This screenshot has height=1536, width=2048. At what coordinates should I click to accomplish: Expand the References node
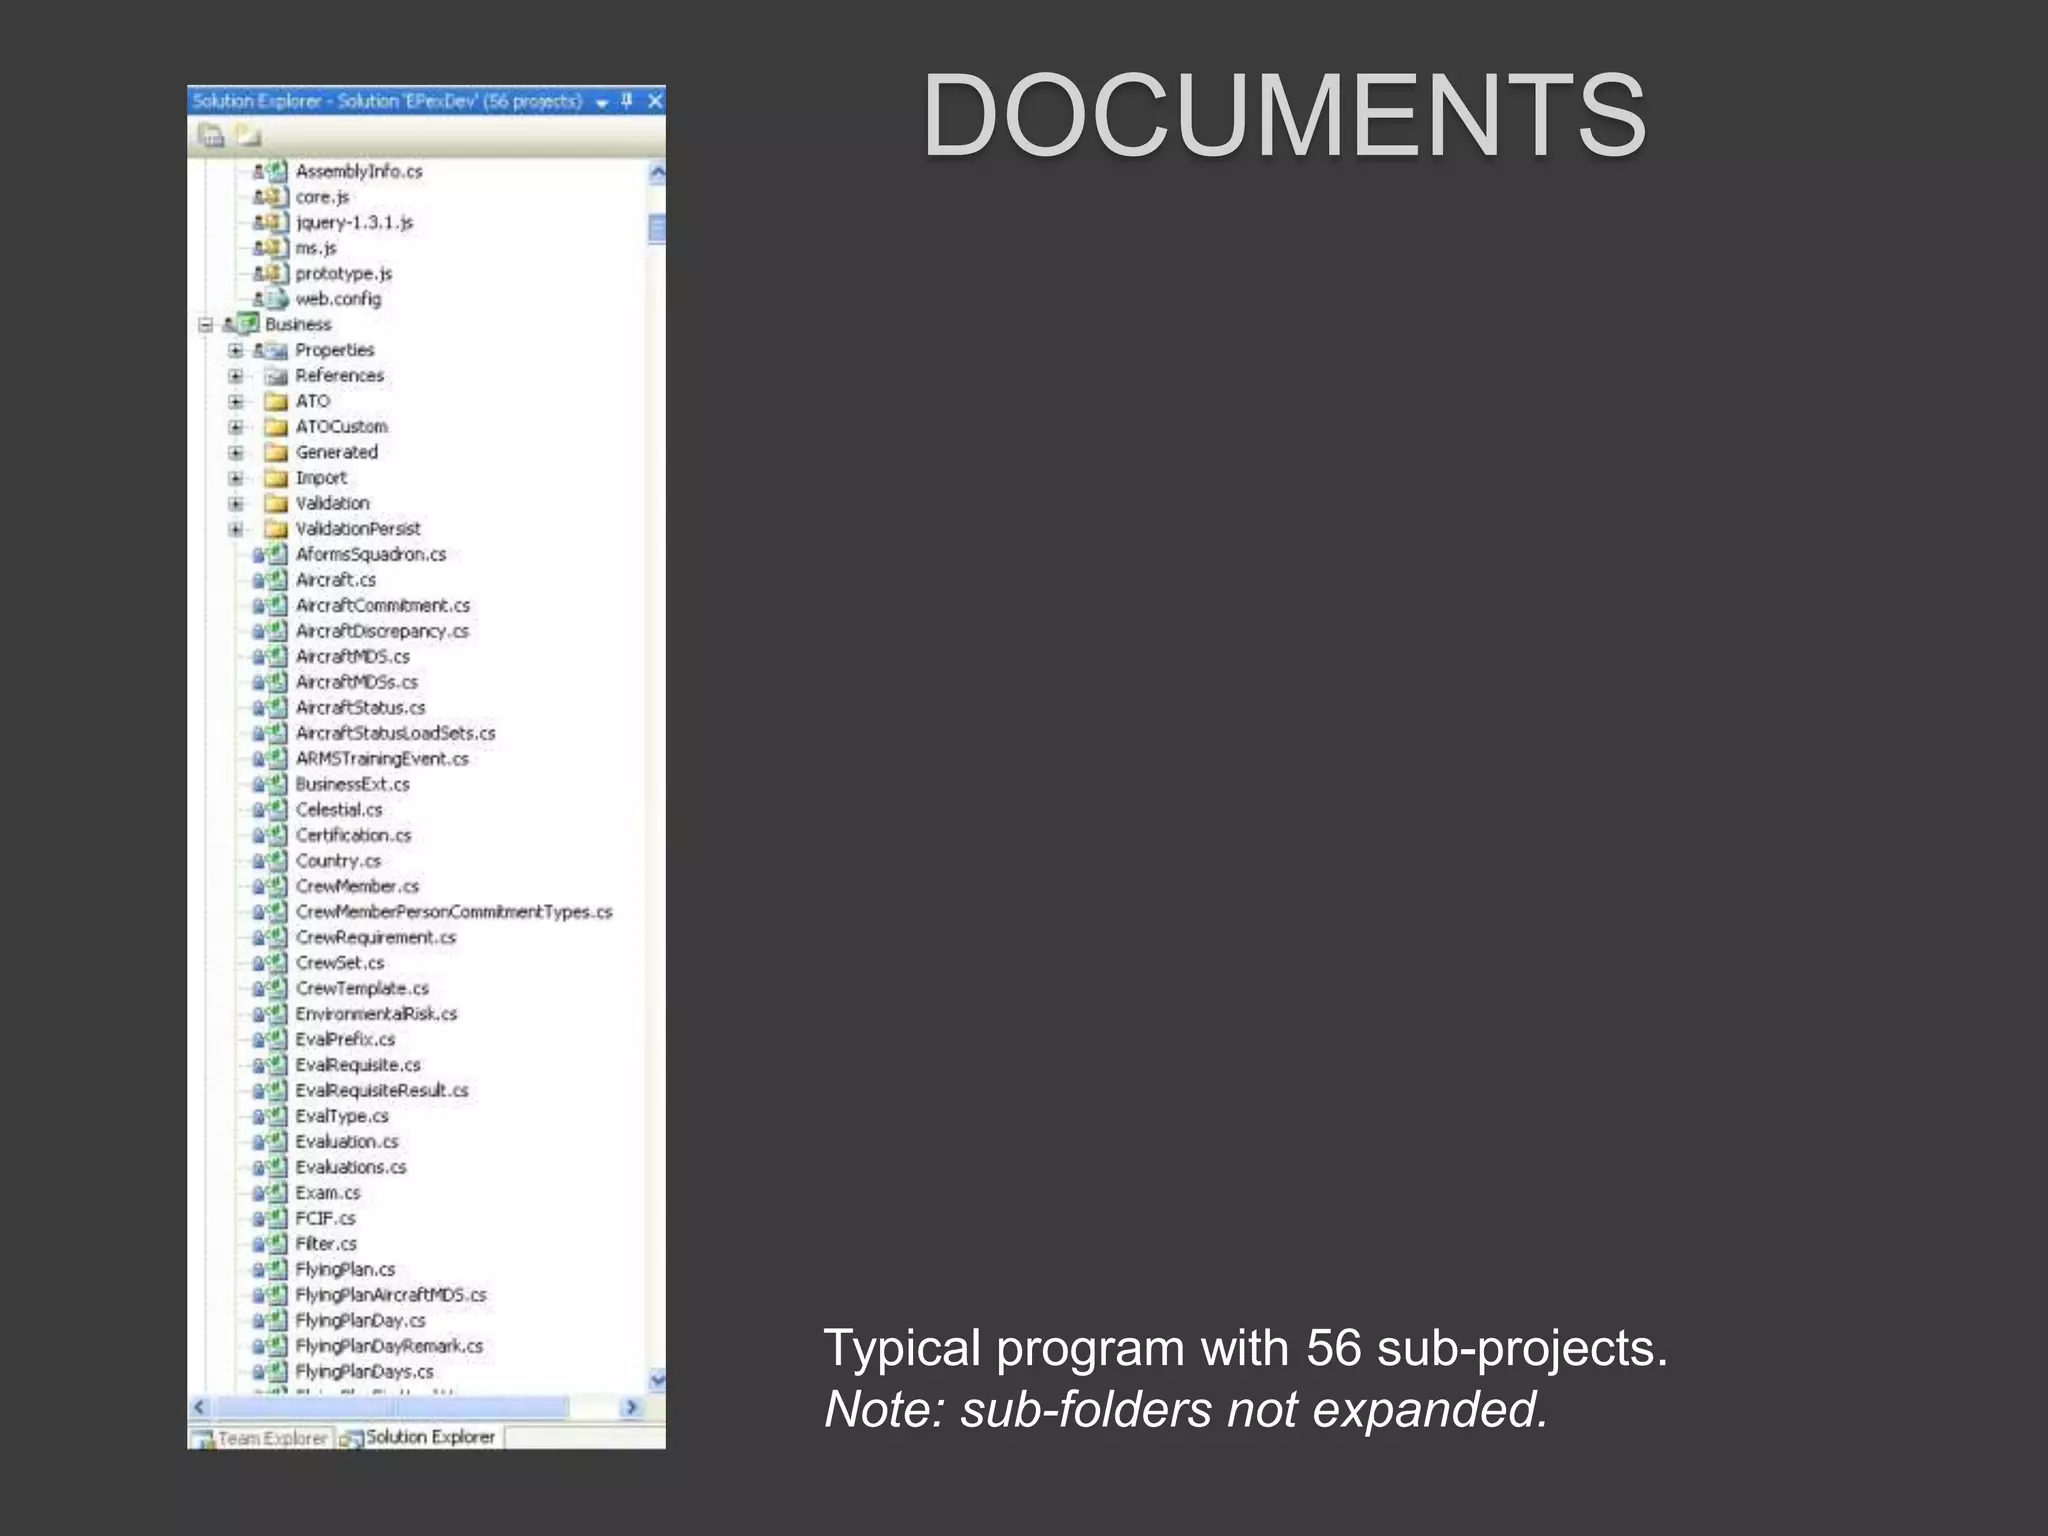[236, 376]
